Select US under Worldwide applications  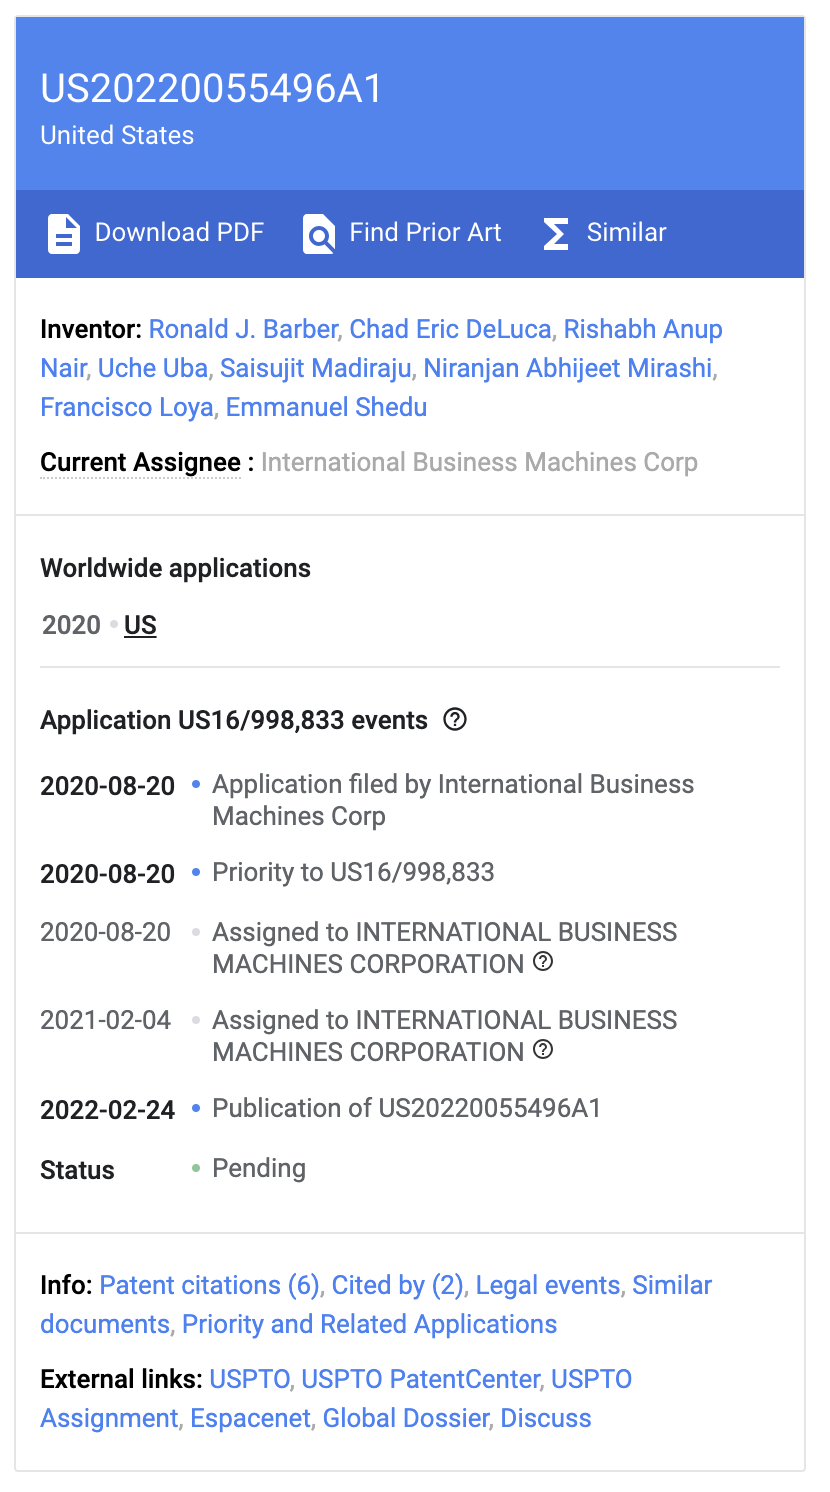(x=140, y=625)
